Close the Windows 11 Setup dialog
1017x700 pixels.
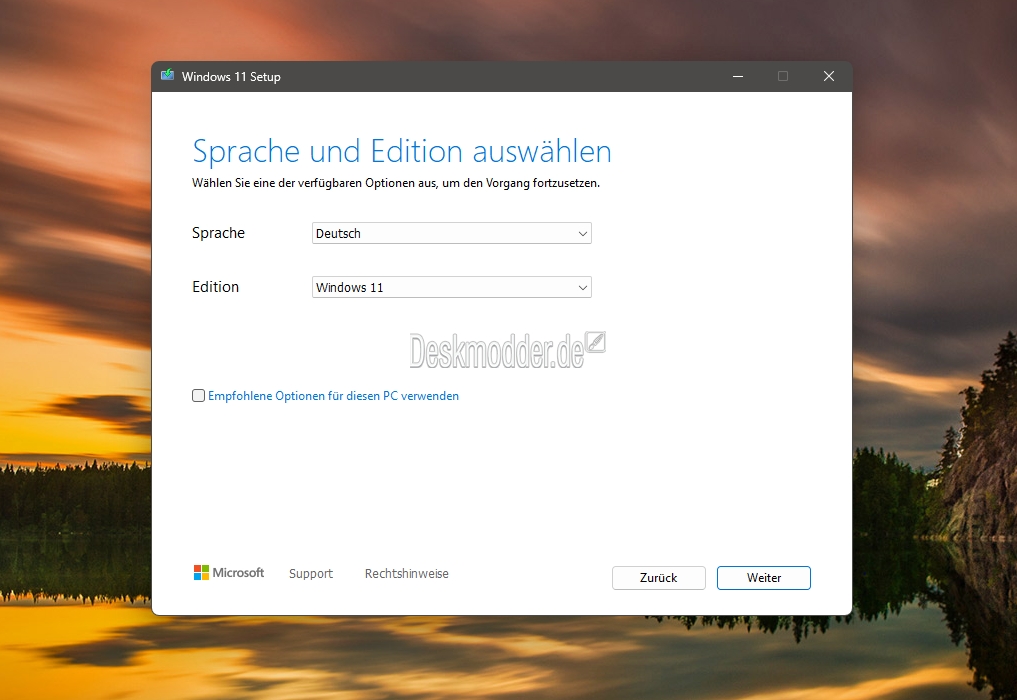coord(828,77)
